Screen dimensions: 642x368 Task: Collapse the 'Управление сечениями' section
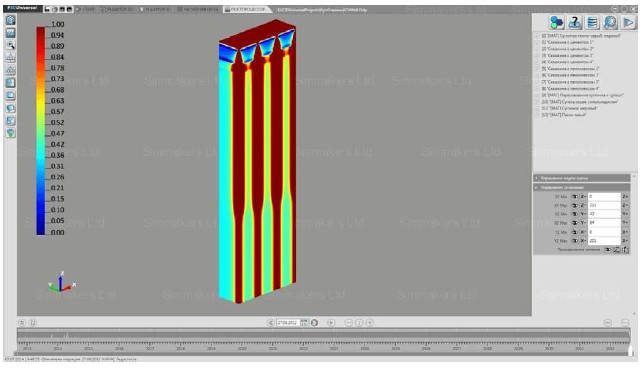pos(581,187)
